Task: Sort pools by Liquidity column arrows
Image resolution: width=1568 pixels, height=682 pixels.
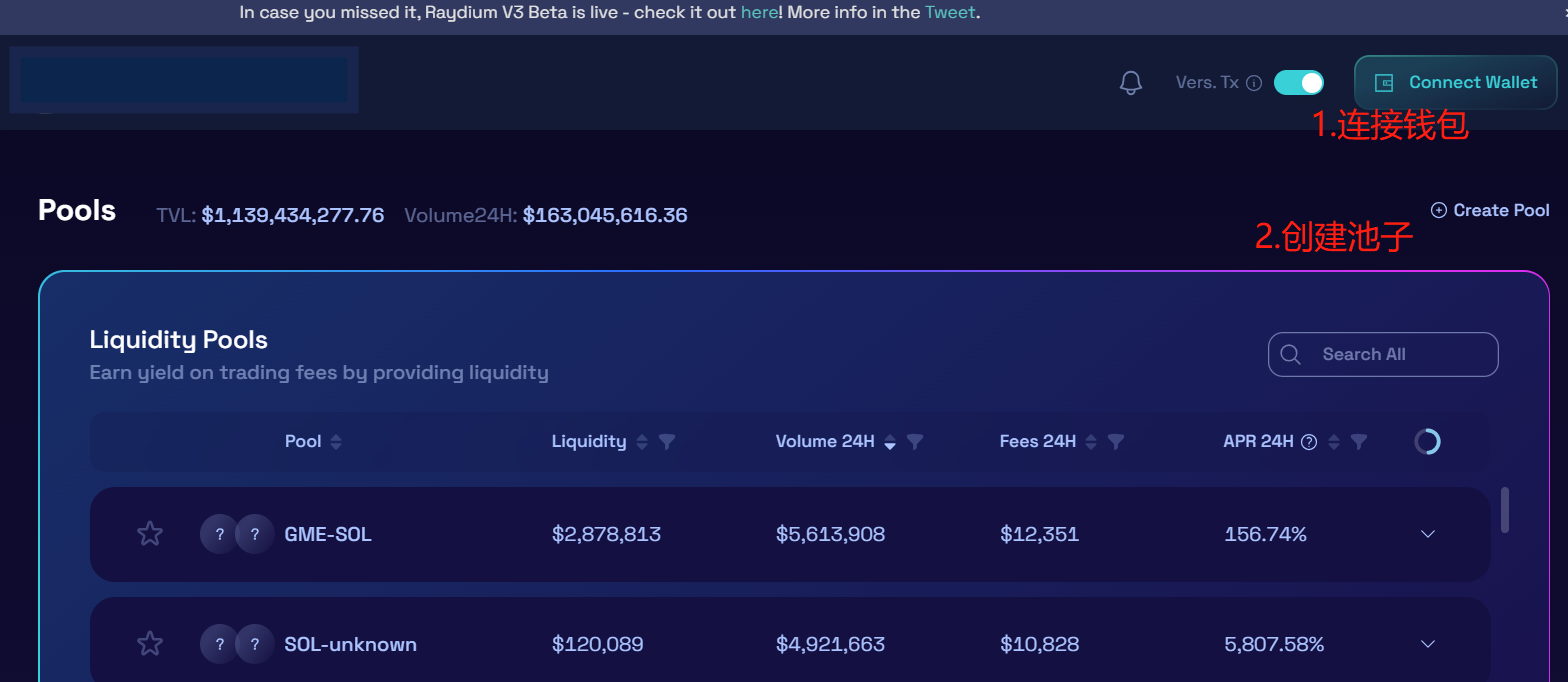Action: [642, 441]
